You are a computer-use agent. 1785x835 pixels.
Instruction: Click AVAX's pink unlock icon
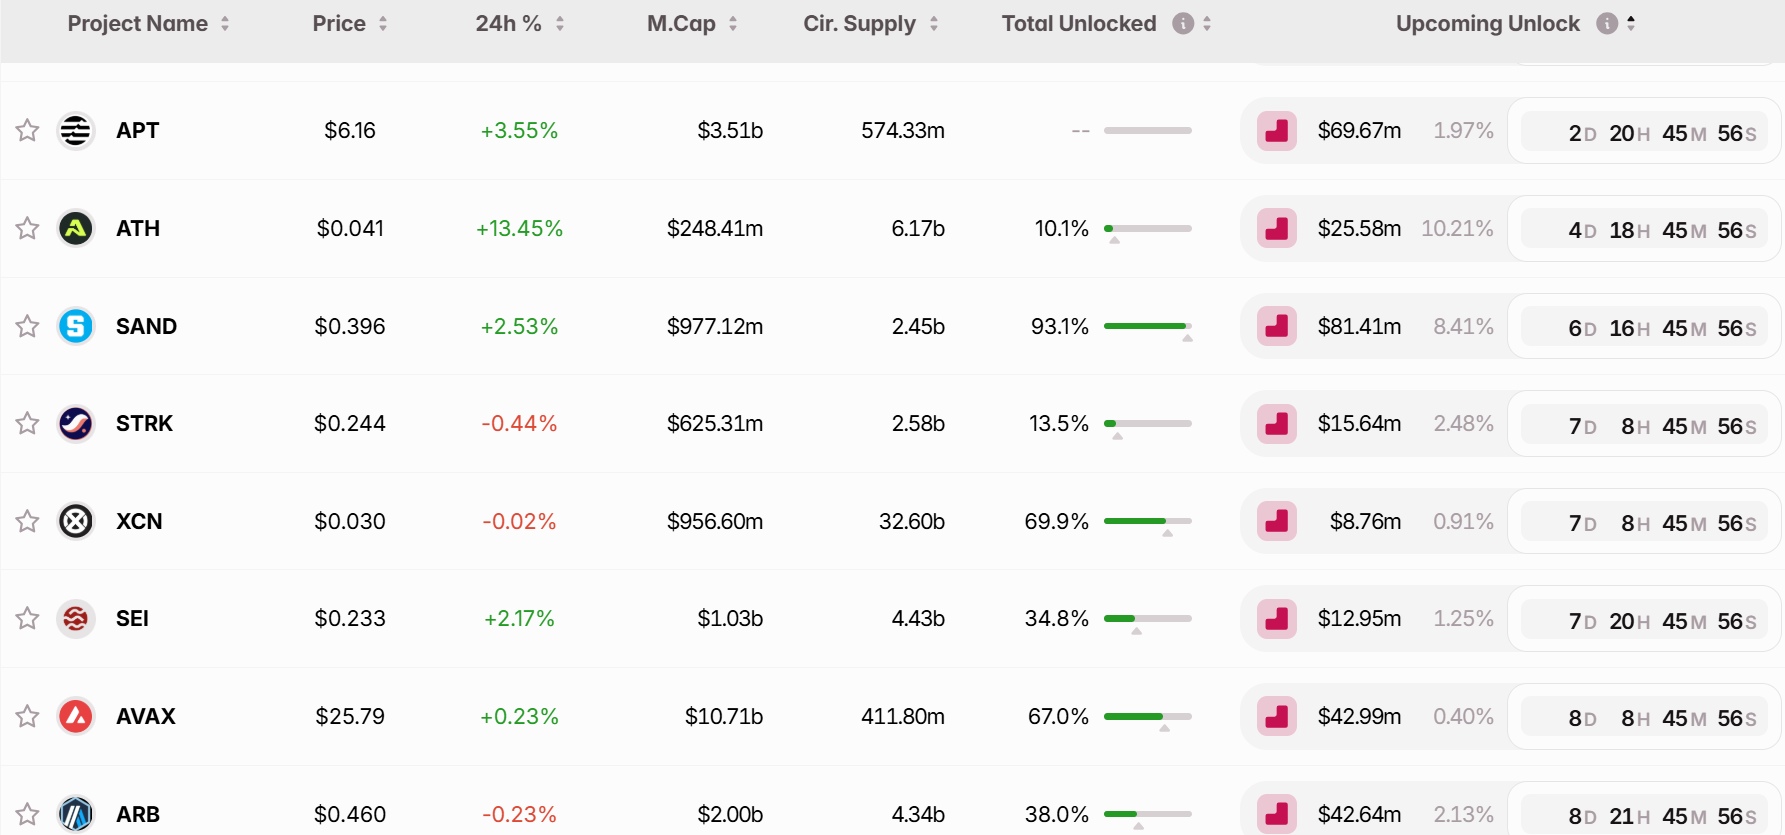(1277, 716)
